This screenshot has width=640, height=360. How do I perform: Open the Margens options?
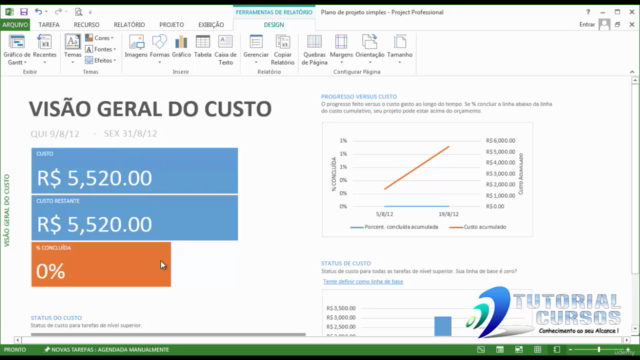click(x=341, y=50)
